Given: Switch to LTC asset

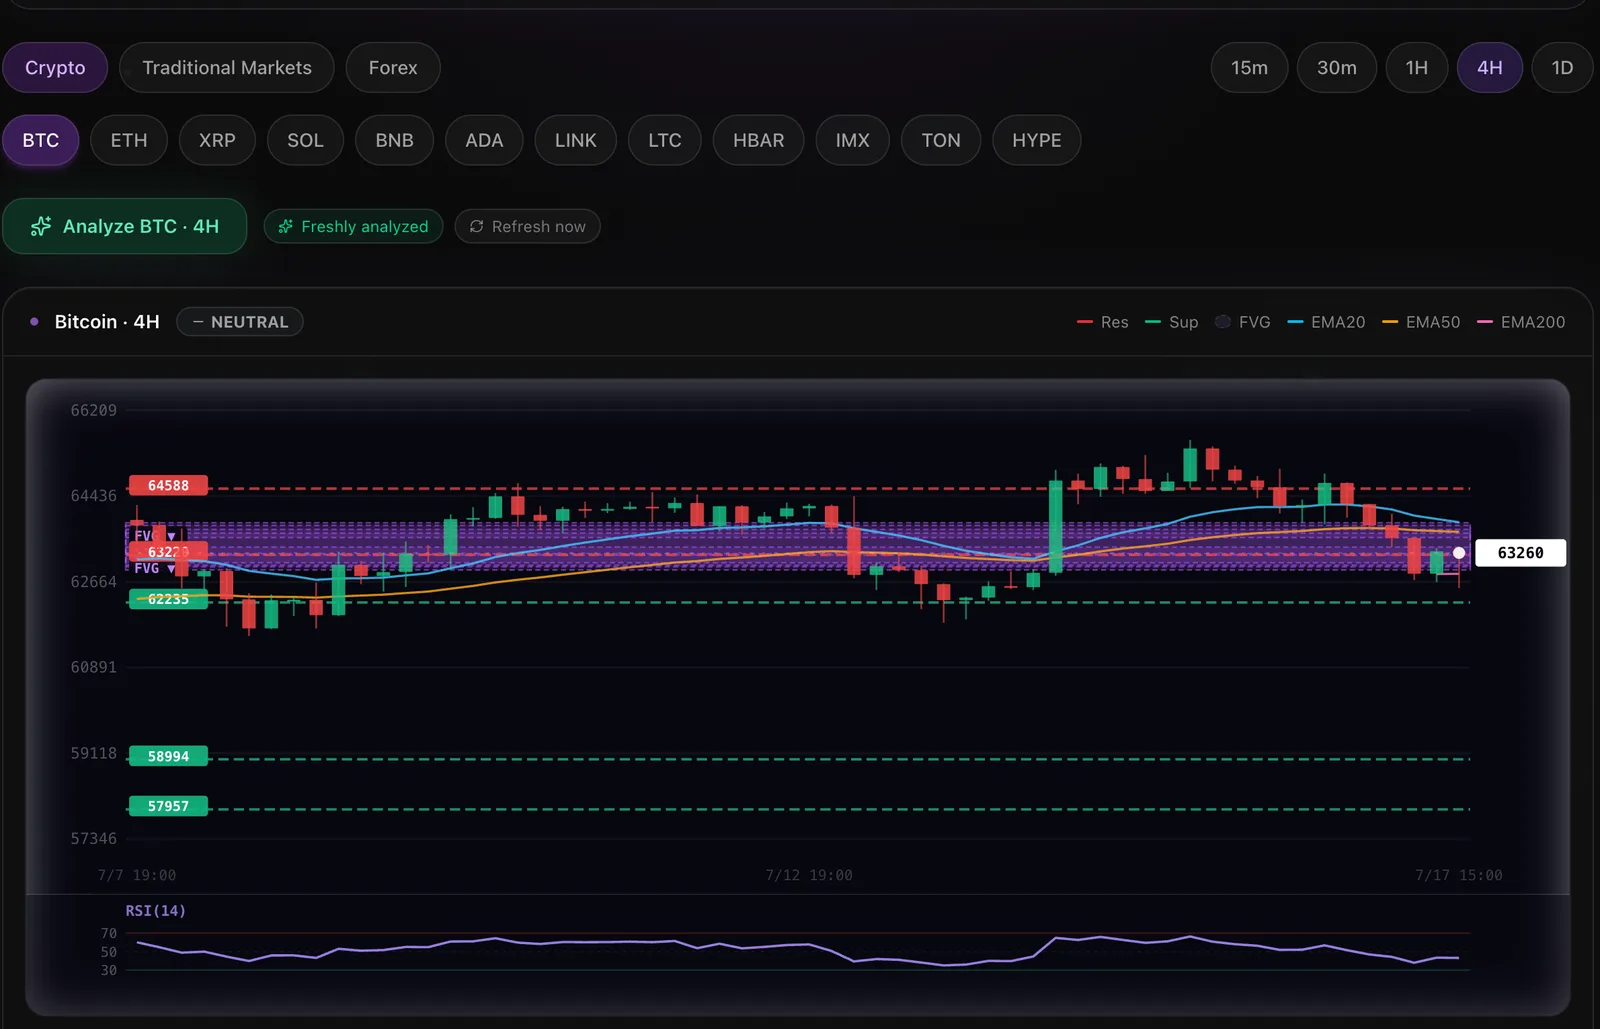Looking at the screenshot, I should (x=665, y=140).
